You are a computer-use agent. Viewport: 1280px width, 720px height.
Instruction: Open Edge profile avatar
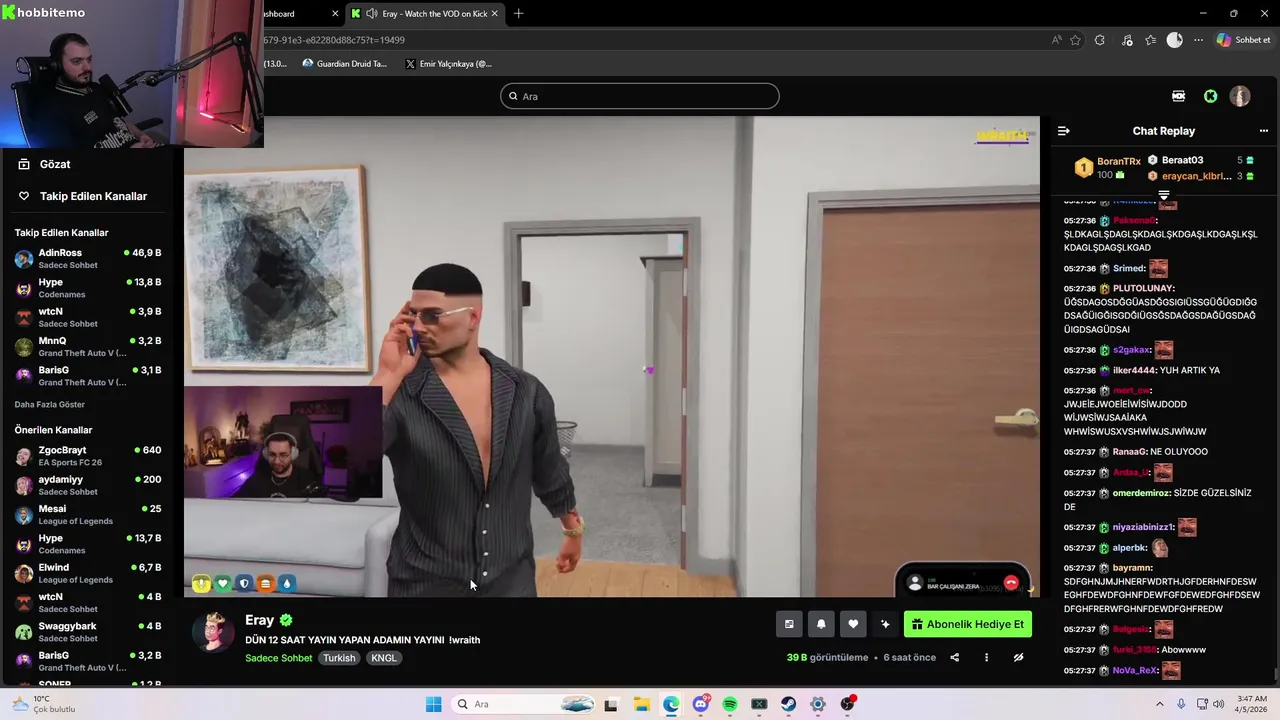pyautogui.click(x=1175, y=40)
